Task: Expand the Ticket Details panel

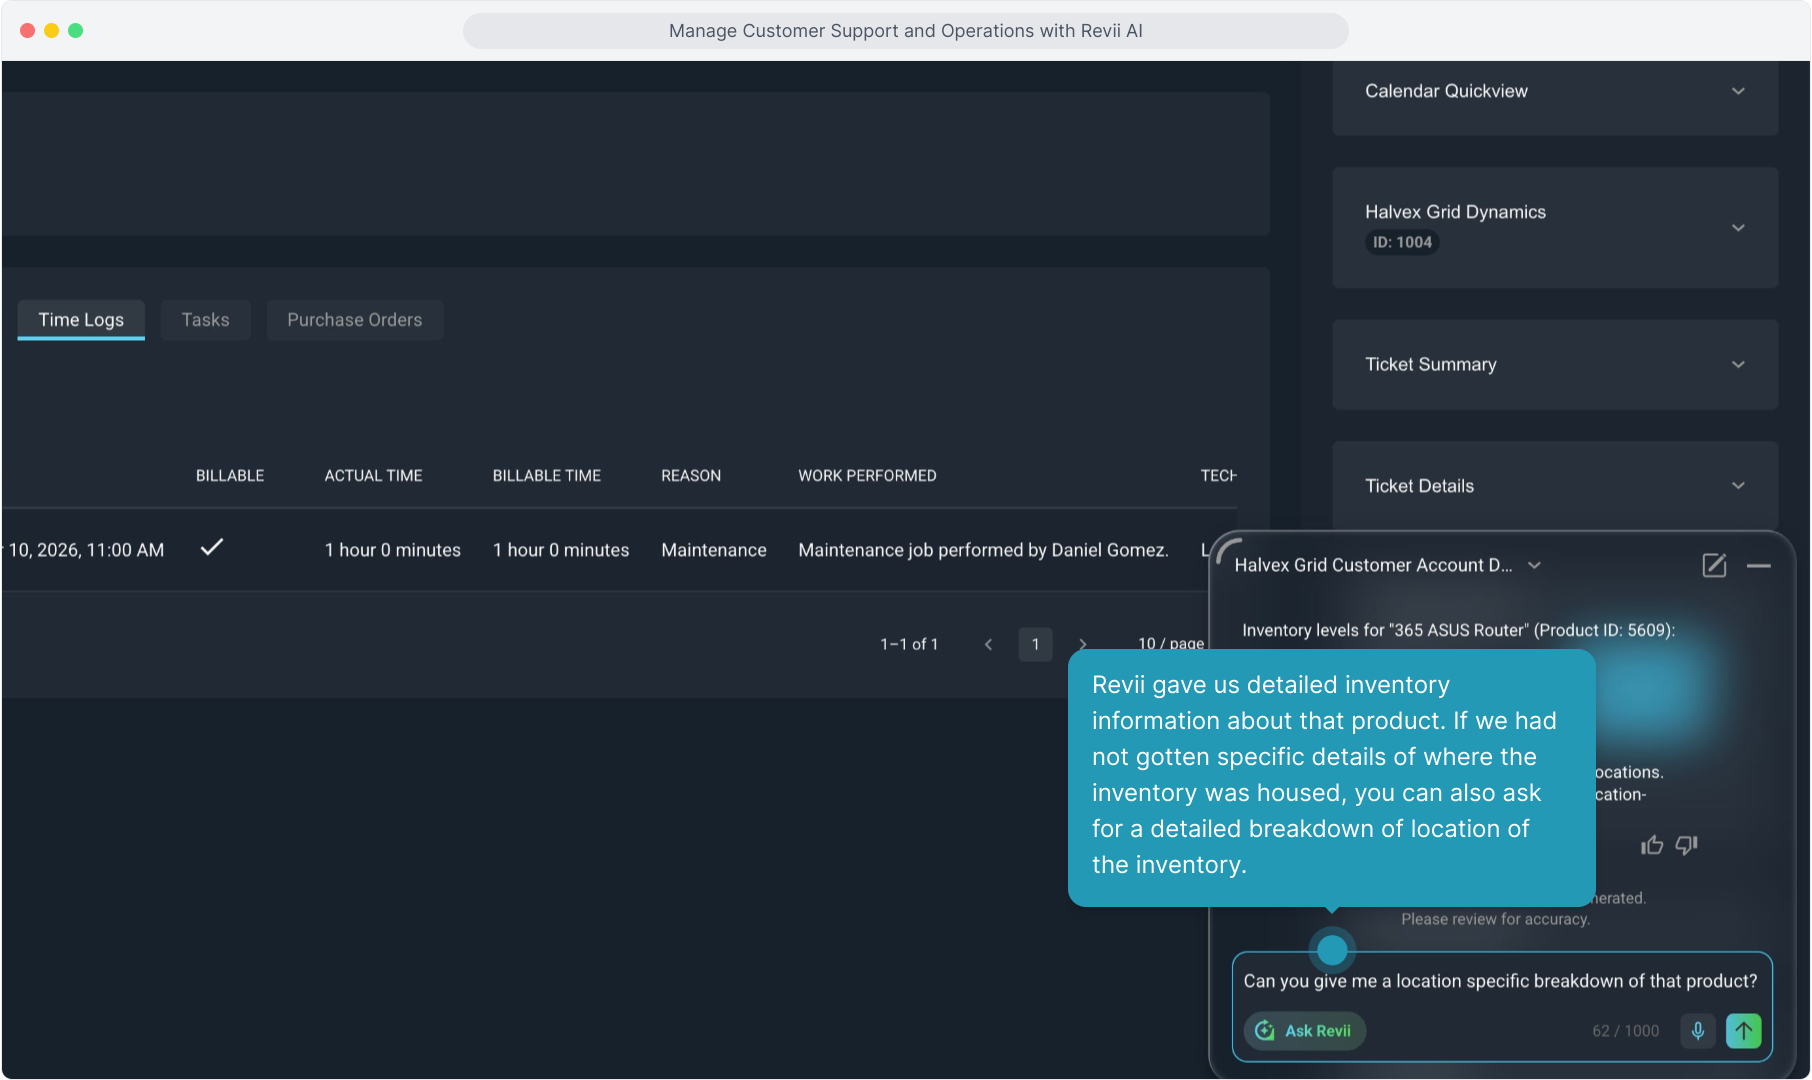Action: [x=1555, y=486]
